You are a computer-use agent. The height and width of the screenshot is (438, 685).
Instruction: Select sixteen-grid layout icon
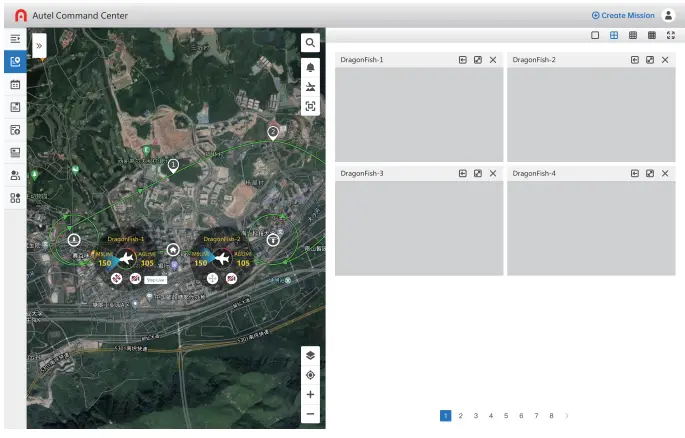(x=652, y=35)
